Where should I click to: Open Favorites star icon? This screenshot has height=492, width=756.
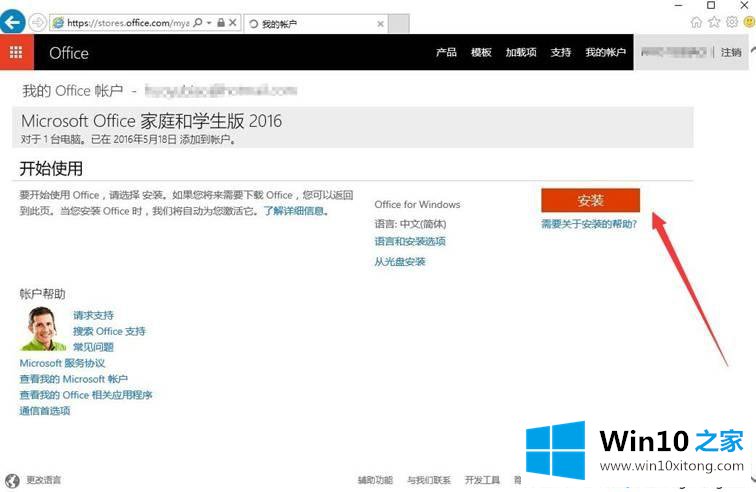(x=714, y=22)
